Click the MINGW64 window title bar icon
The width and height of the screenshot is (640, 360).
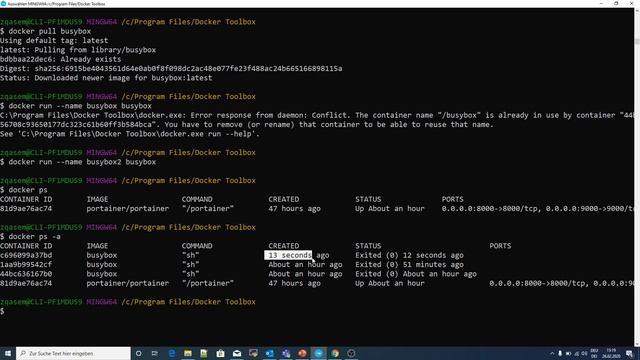coord(3,3)
